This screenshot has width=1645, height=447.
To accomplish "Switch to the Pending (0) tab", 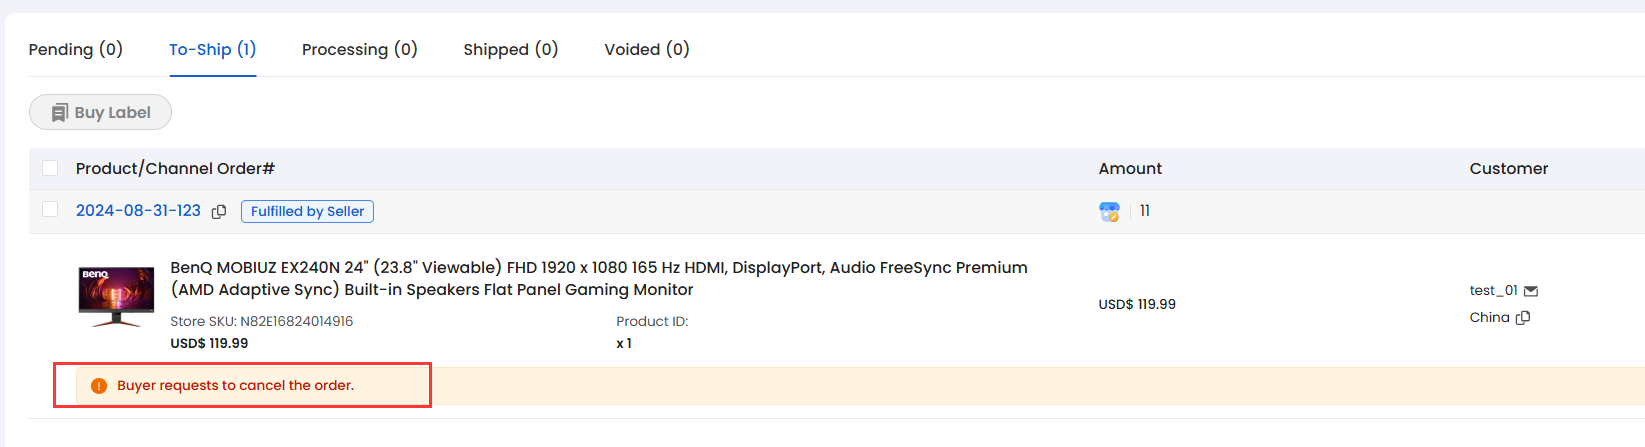I will (x=76, y=49).
